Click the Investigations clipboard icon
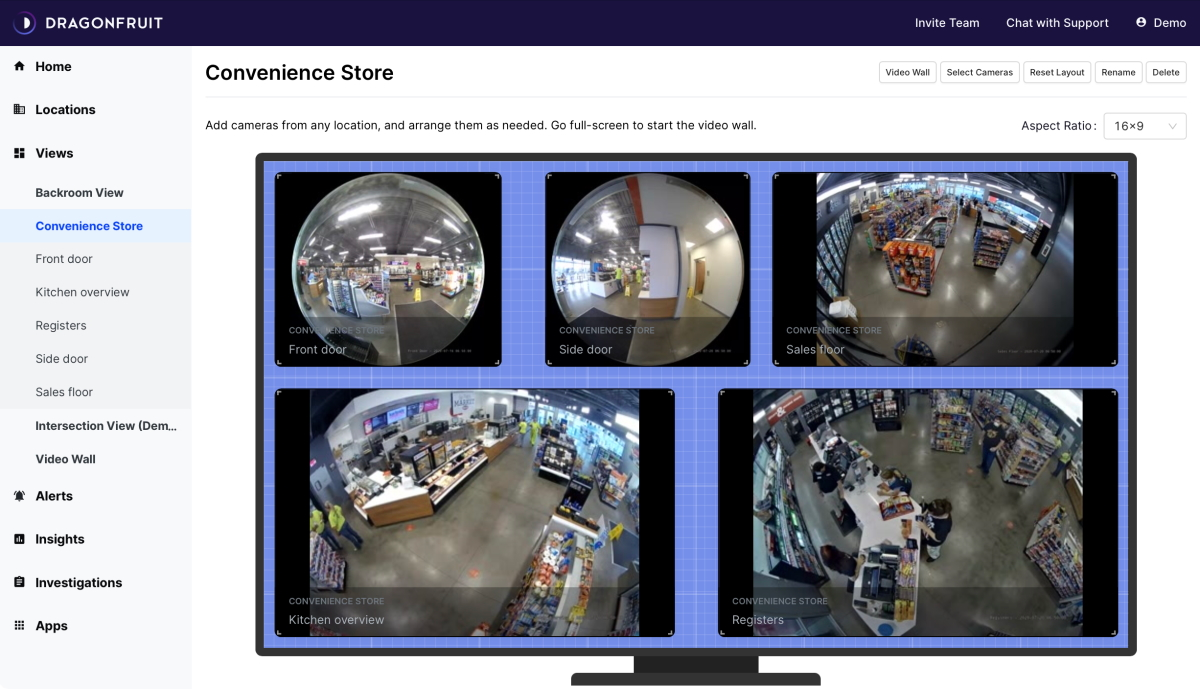Viewport: 1200px width, 689px height. [x=19, y=582]
